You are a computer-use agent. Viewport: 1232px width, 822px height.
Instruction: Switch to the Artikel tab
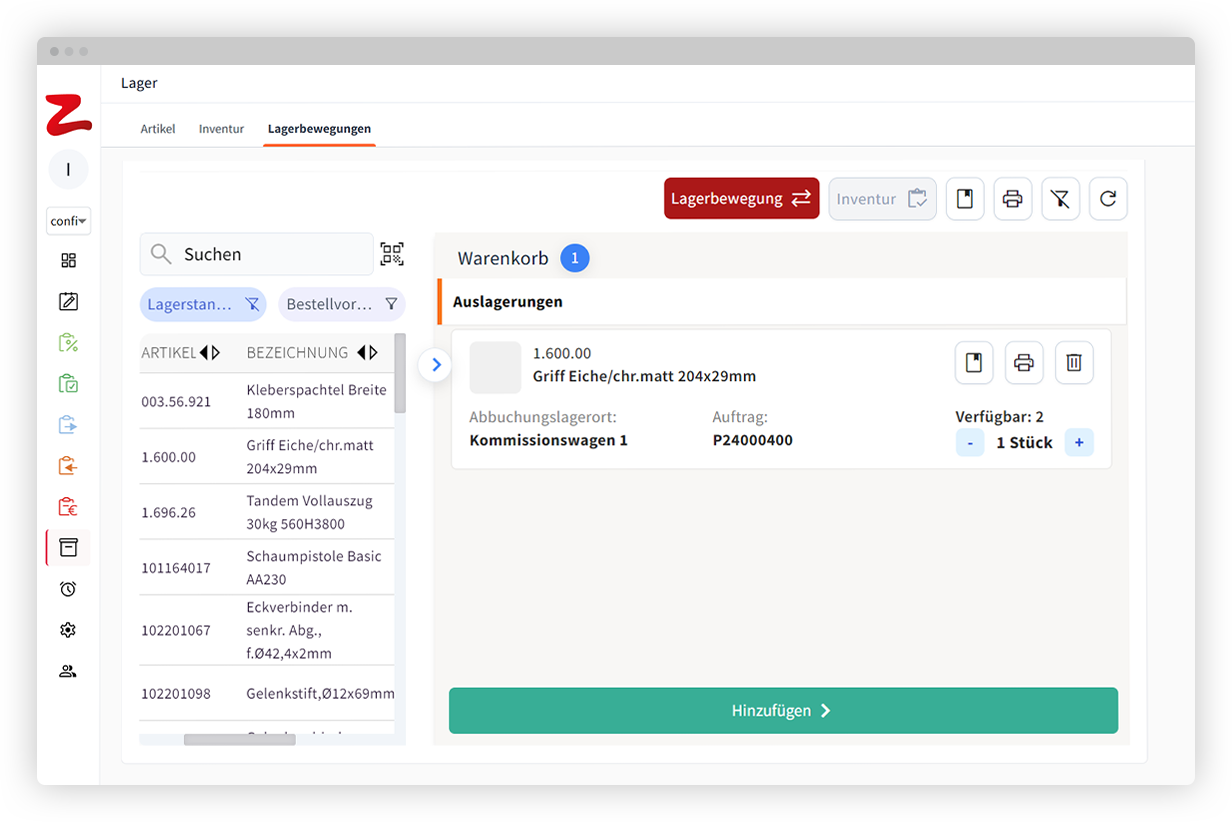(158, 129)
